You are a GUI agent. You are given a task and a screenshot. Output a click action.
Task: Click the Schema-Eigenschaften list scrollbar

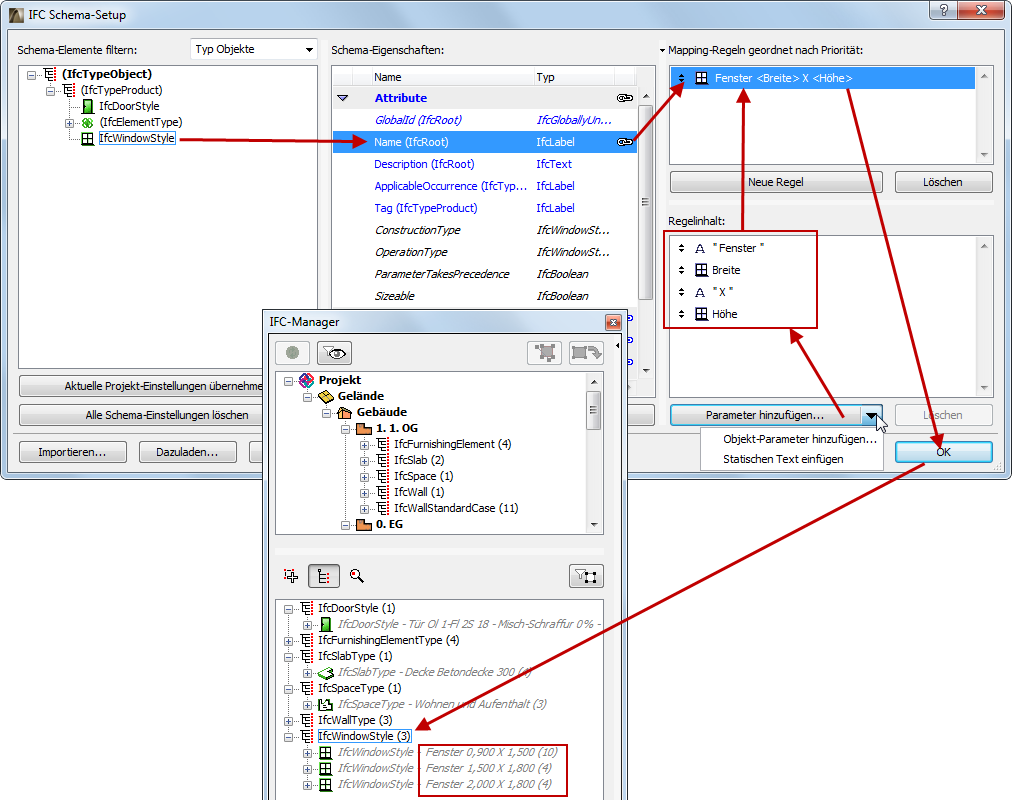coord(645,201)
